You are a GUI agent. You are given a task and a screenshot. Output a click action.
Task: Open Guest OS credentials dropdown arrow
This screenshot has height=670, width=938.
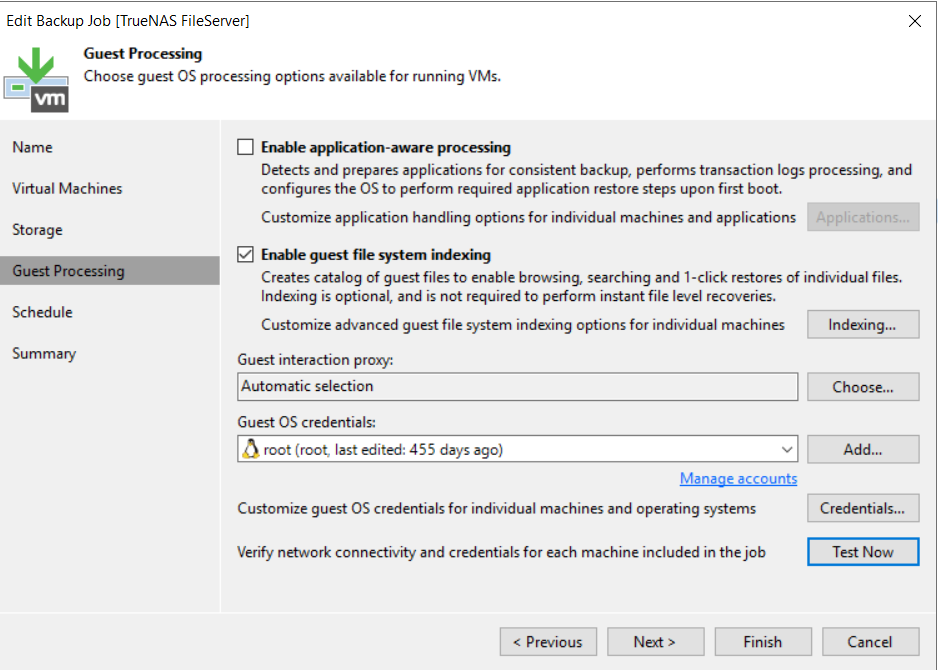tap(787, 449)
